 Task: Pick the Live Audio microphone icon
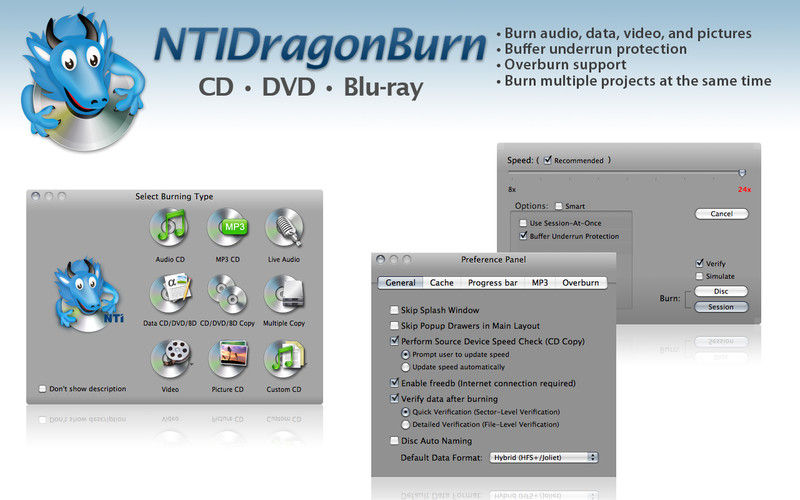point(284,228)
